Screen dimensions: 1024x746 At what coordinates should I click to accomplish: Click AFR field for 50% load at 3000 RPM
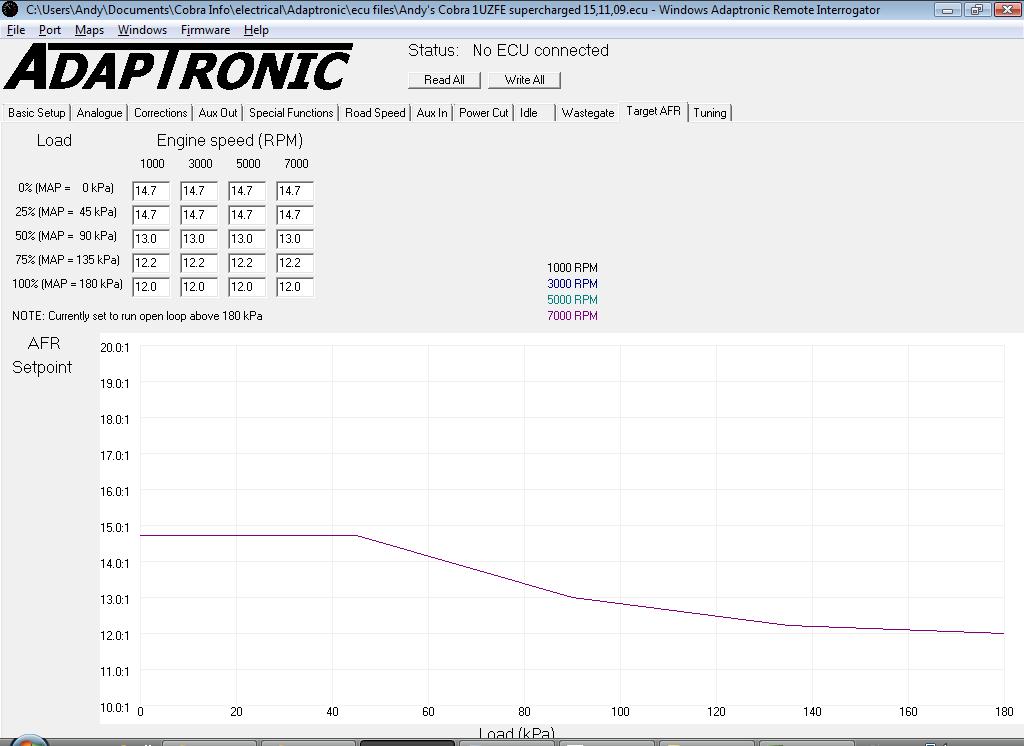click(199, 239)
